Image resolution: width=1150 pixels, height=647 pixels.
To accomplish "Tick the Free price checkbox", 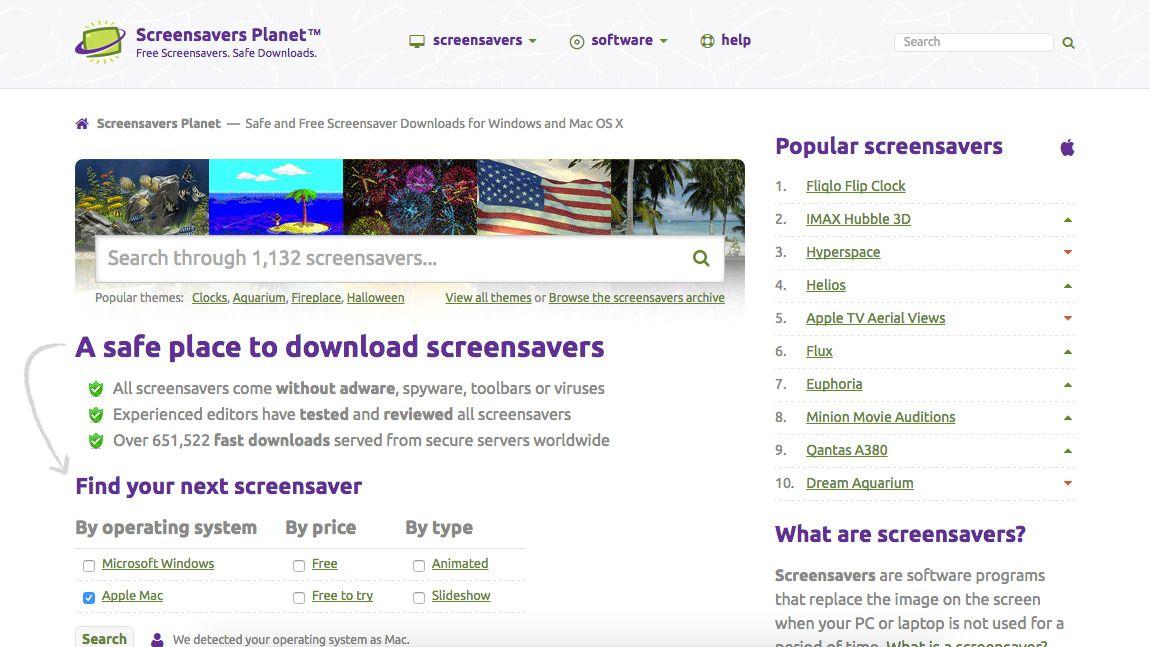I will click(x=299, y=566).
